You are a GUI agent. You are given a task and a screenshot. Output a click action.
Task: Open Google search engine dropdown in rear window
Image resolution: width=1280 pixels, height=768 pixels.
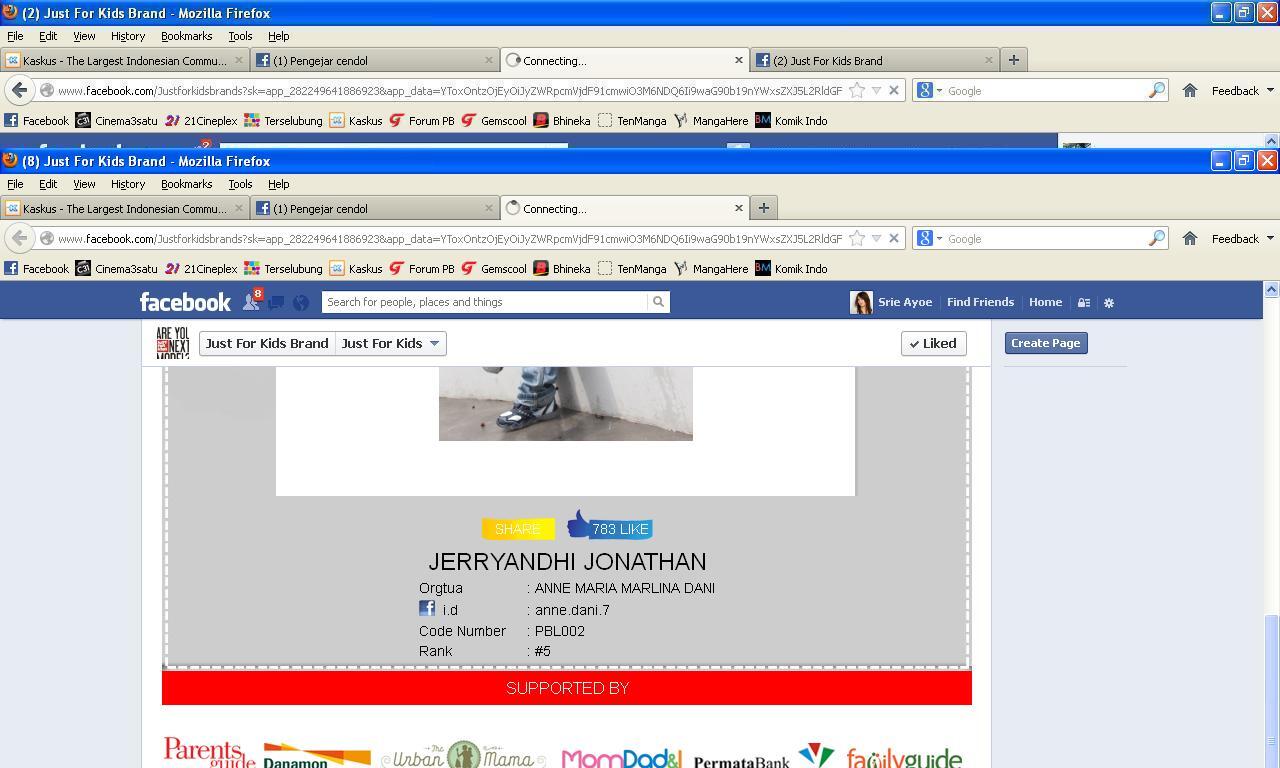tap(929, 90)
